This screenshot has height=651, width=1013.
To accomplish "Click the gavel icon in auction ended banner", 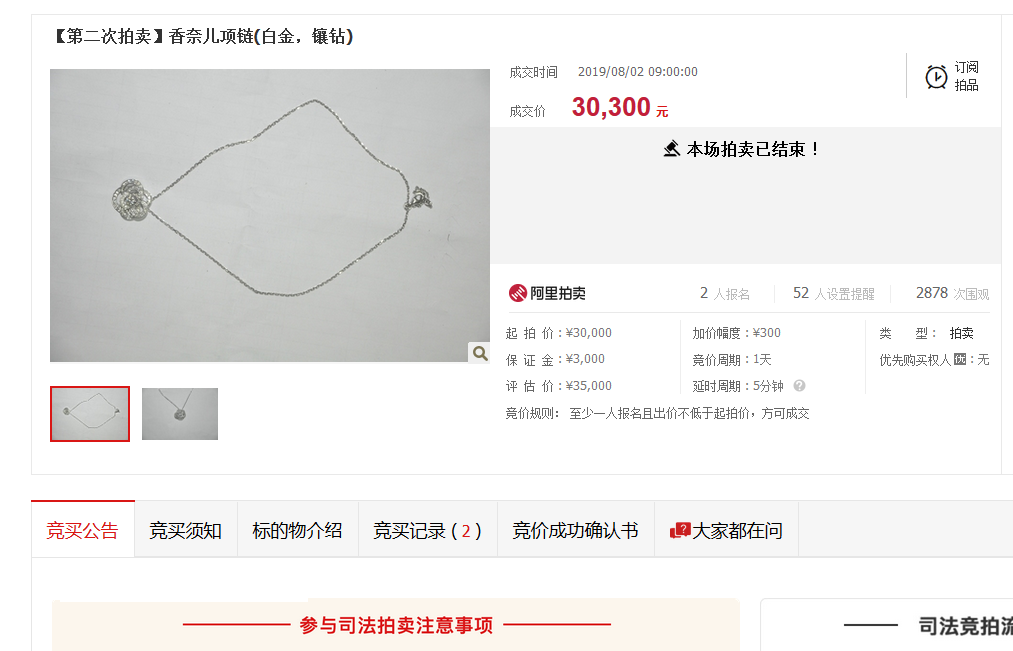I will (672, 149).
